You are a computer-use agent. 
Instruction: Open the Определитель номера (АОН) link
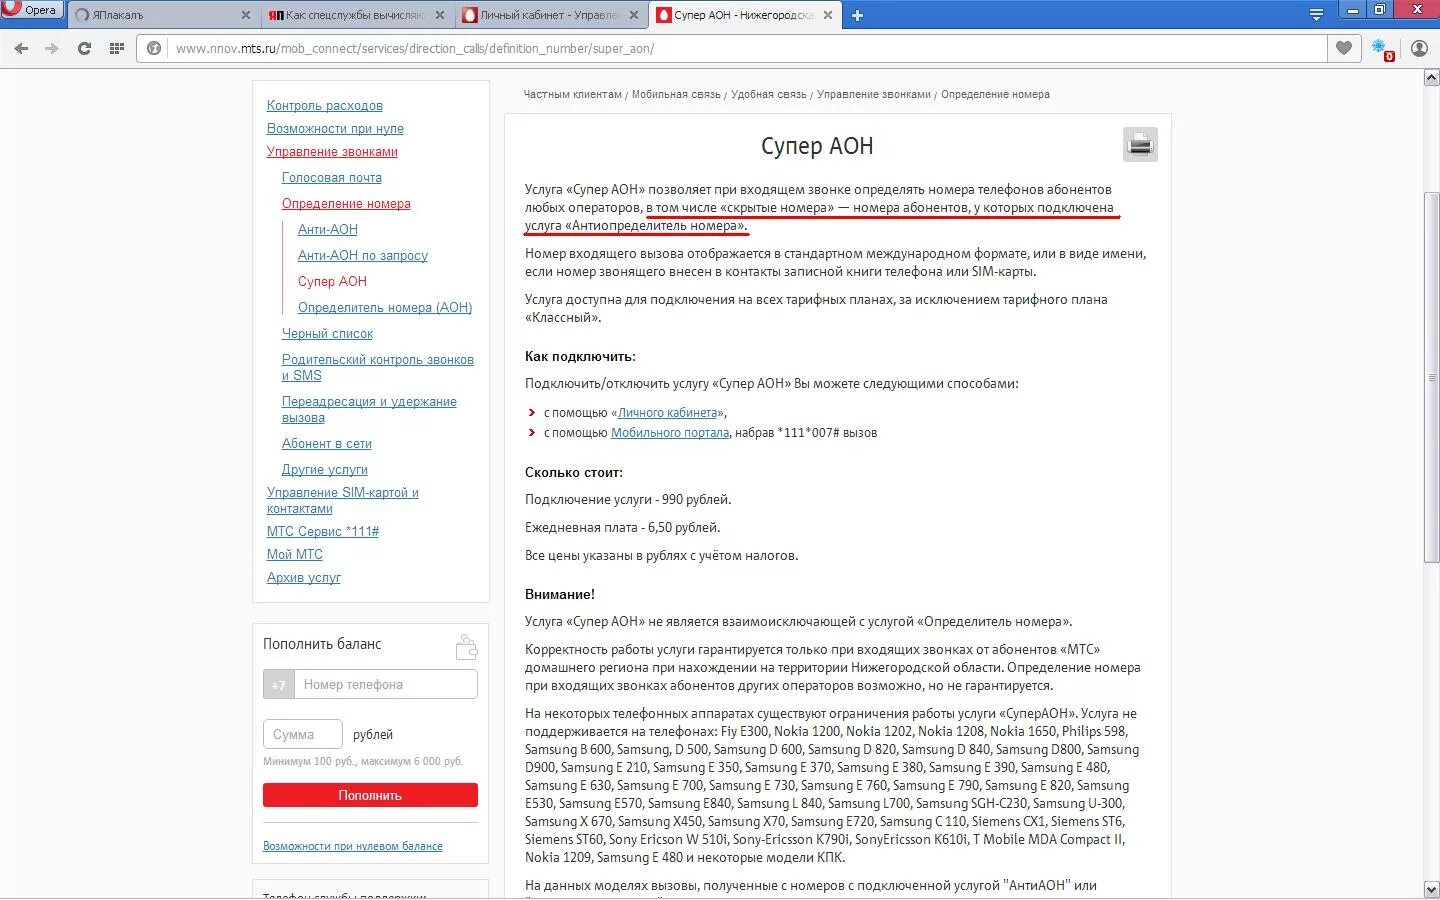(385, 307)
